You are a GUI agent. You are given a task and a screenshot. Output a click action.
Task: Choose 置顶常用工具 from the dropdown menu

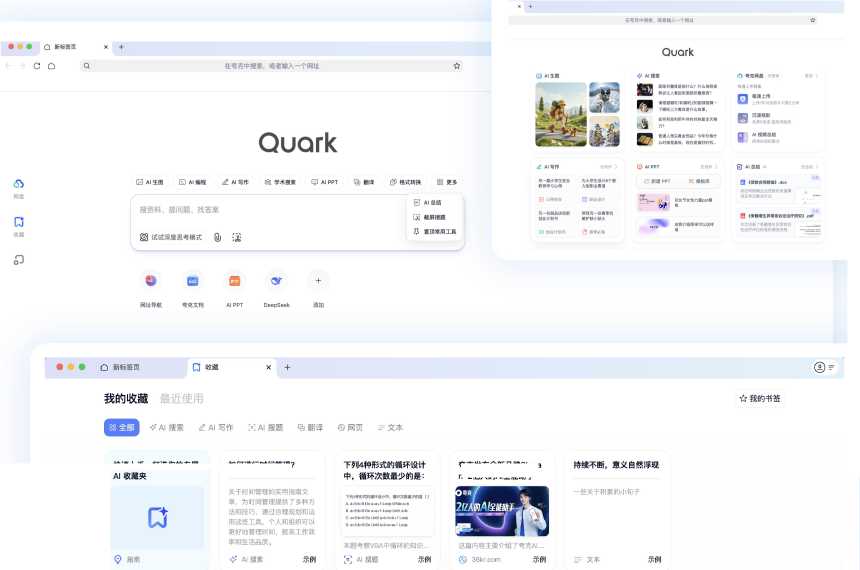click(x=434, y=232)
